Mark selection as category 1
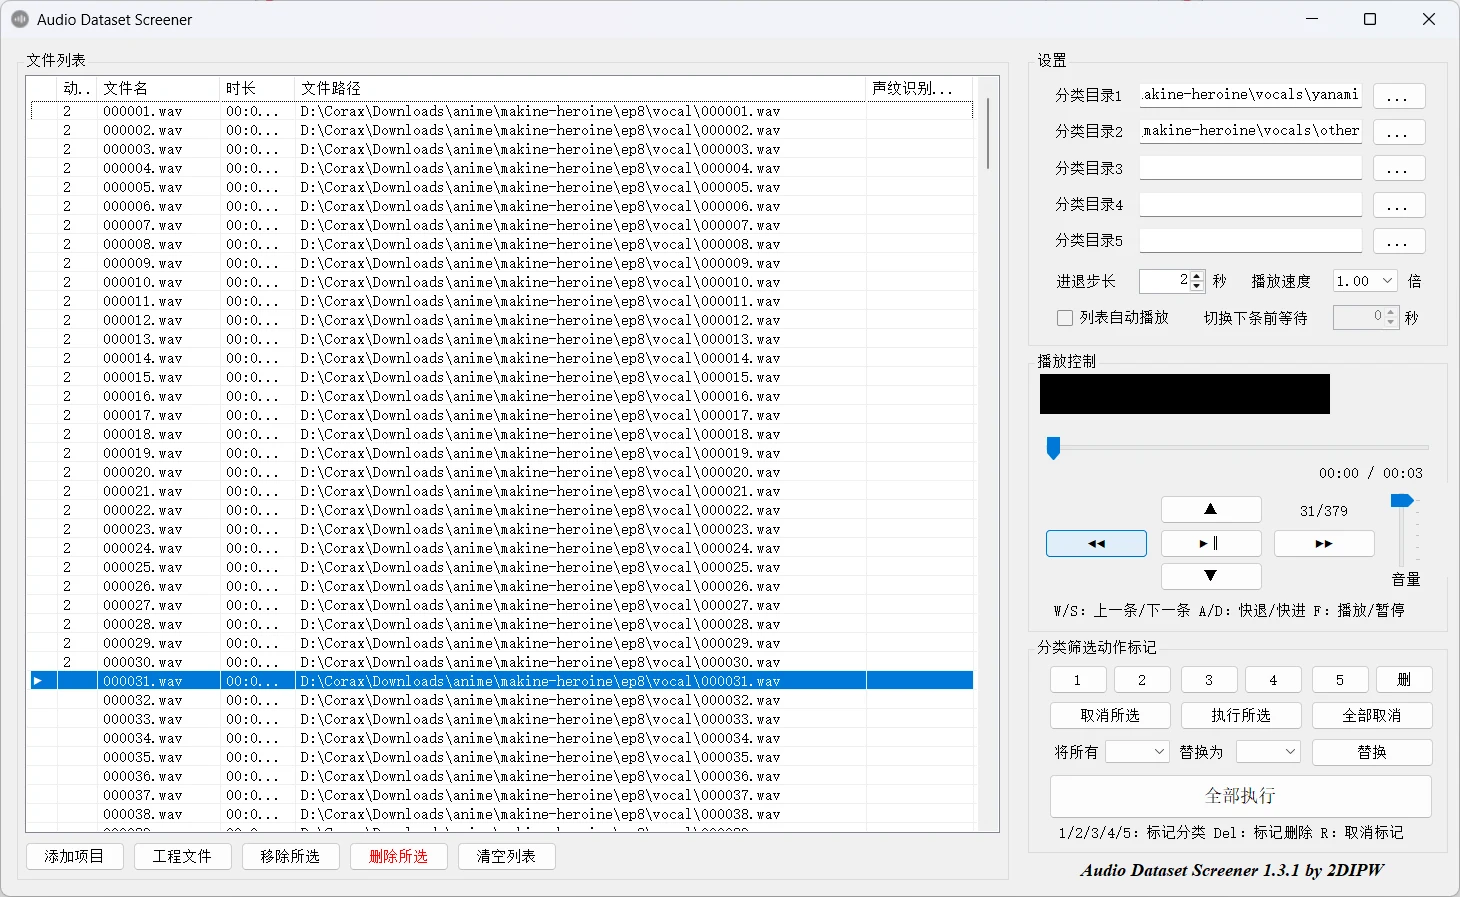The width and height of the screenshot is (1460, 897). (1077, 680)
